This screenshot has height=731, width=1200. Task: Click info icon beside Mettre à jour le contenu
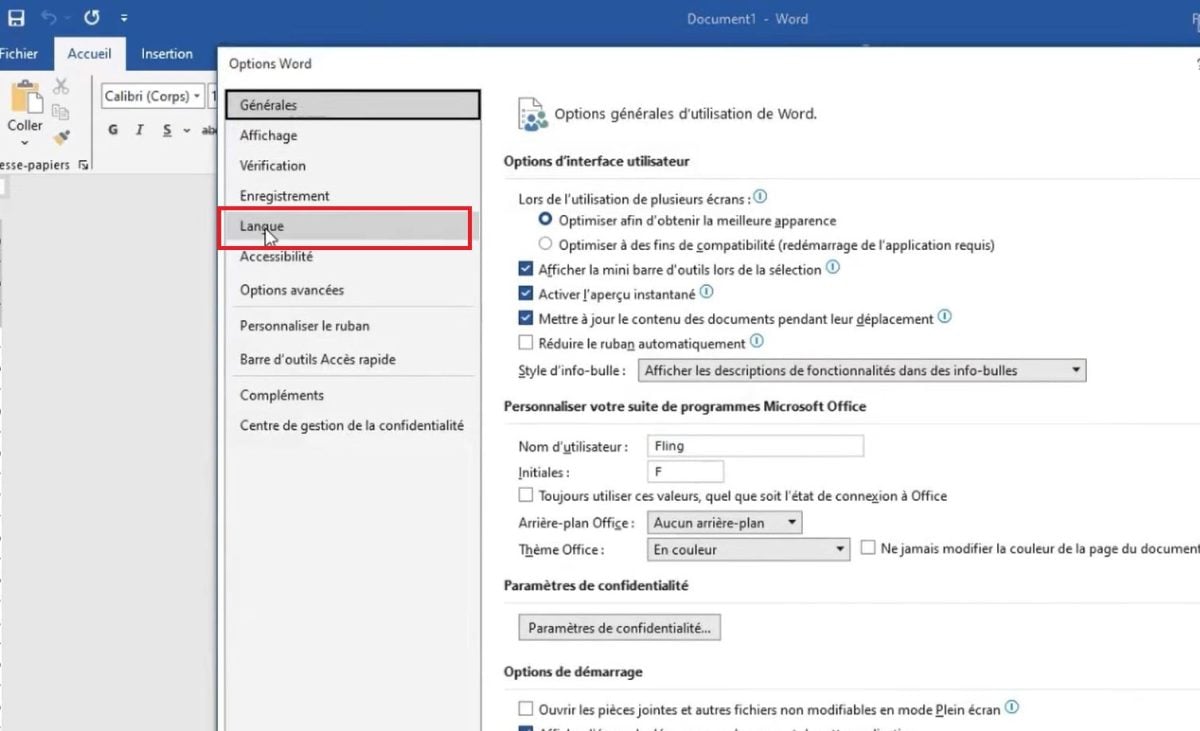(x=944, y=318)
